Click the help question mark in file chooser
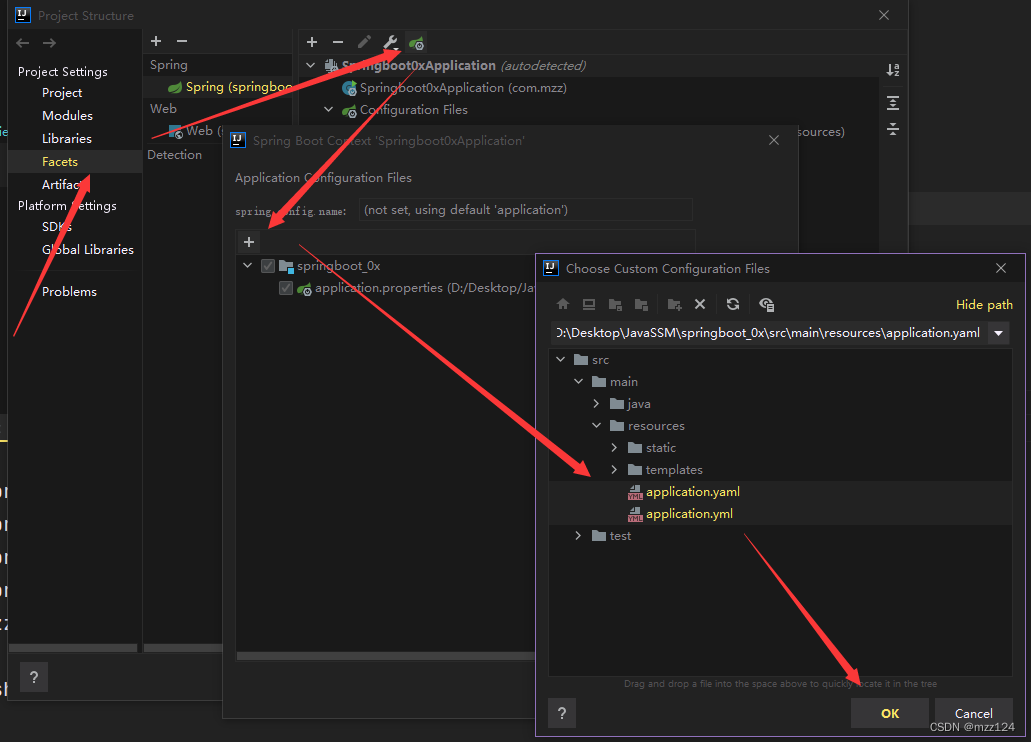The image size is (1031, 742). (562, 713)
